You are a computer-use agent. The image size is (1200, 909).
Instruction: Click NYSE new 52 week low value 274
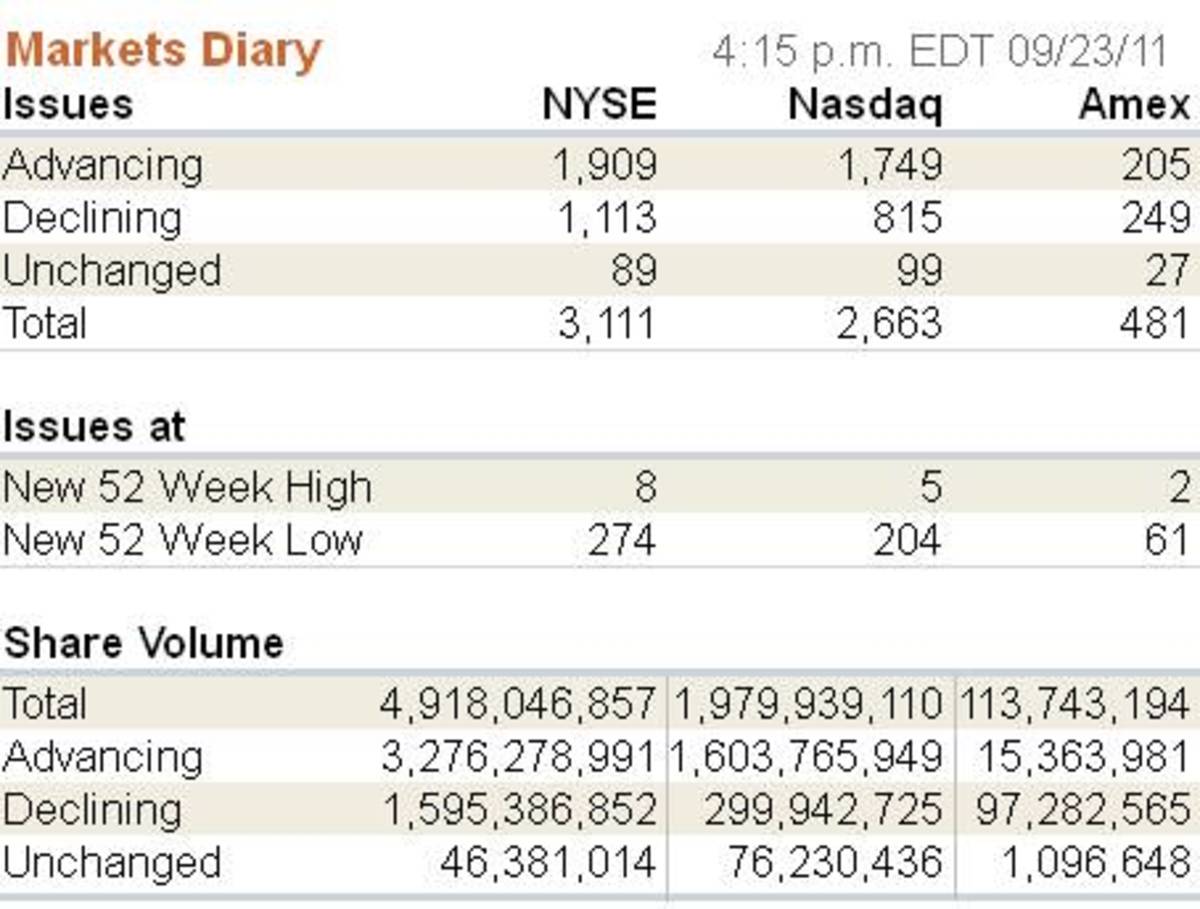coord(621,541)
